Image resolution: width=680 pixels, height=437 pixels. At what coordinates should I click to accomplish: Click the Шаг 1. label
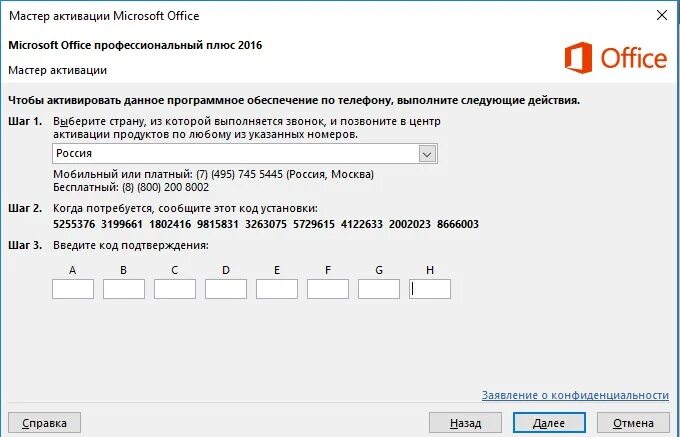(25, 121)
